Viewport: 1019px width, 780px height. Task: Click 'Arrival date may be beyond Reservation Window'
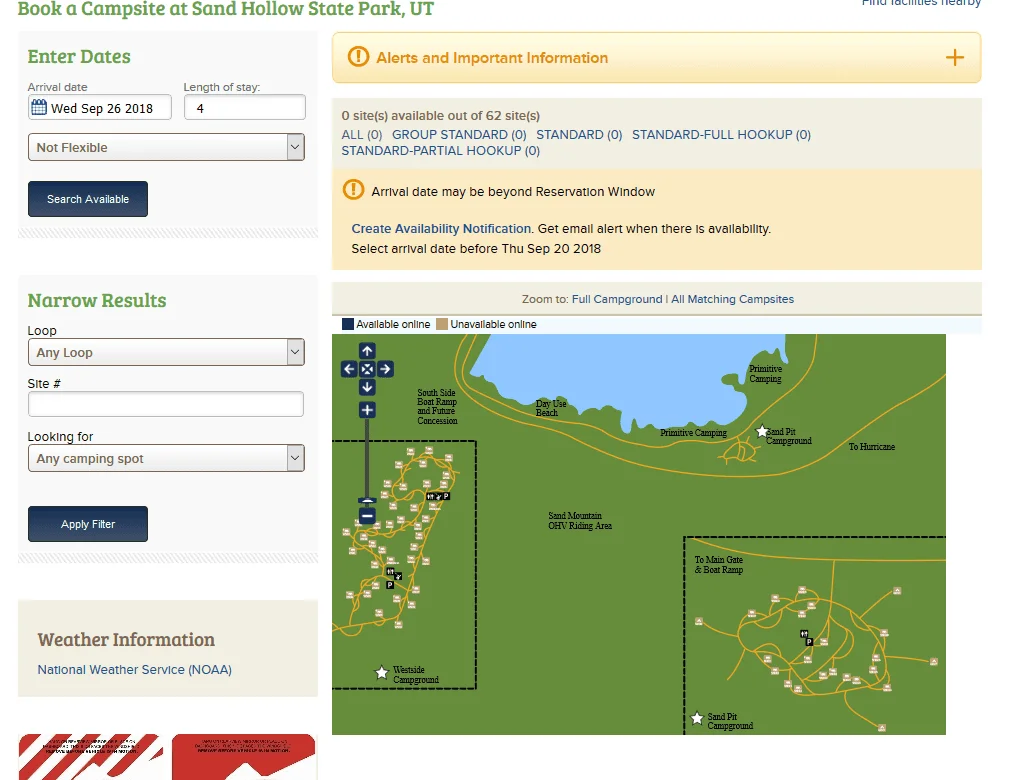pyautogui.click(x=513, y=192)
